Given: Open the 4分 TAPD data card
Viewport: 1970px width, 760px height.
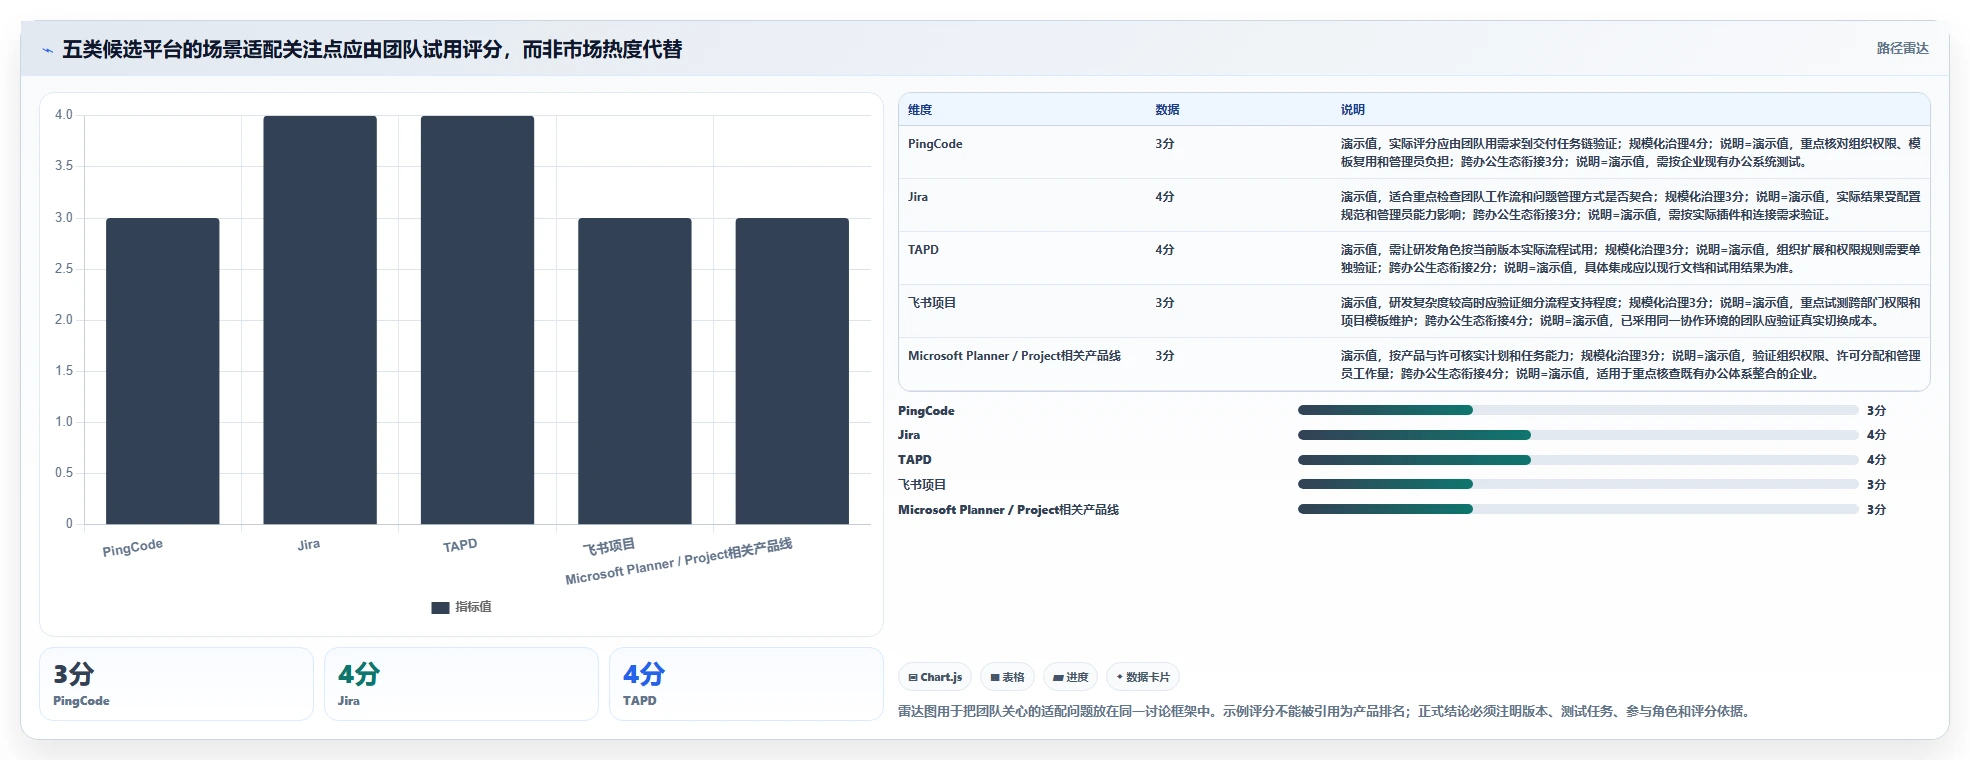Looking at the screenshot, I should (746, 684).
